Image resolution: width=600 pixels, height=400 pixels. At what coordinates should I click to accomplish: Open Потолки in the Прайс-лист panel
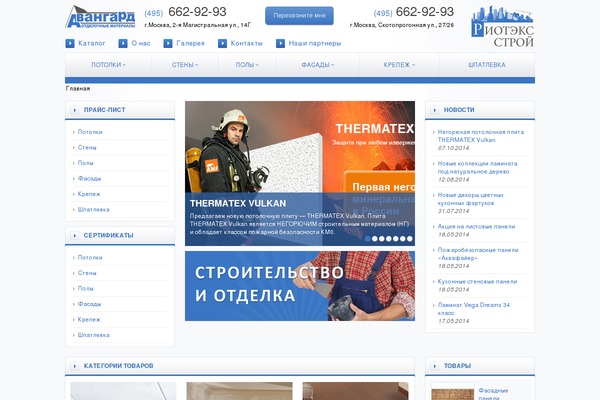point(90,132)
